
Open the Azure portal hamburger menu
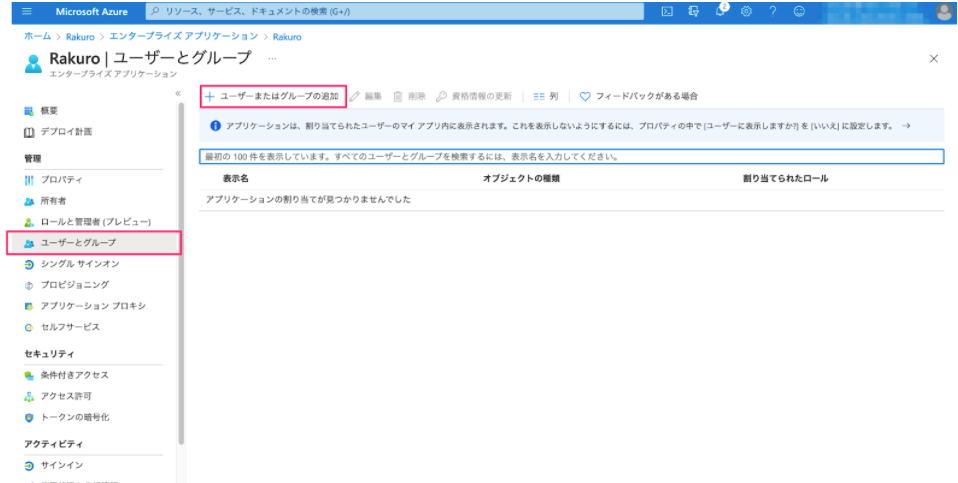coord(27,12)
